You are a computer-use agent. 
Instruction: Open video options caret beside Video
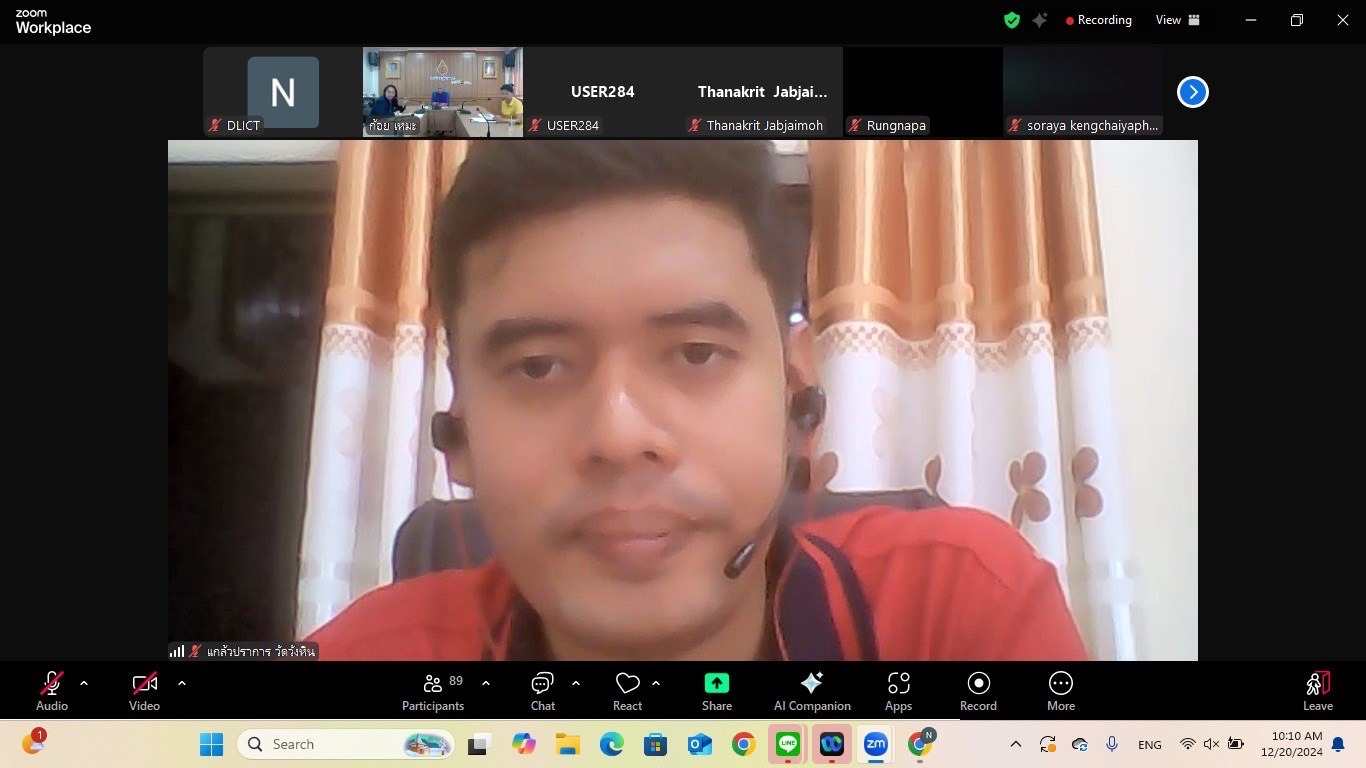(182, 683)
